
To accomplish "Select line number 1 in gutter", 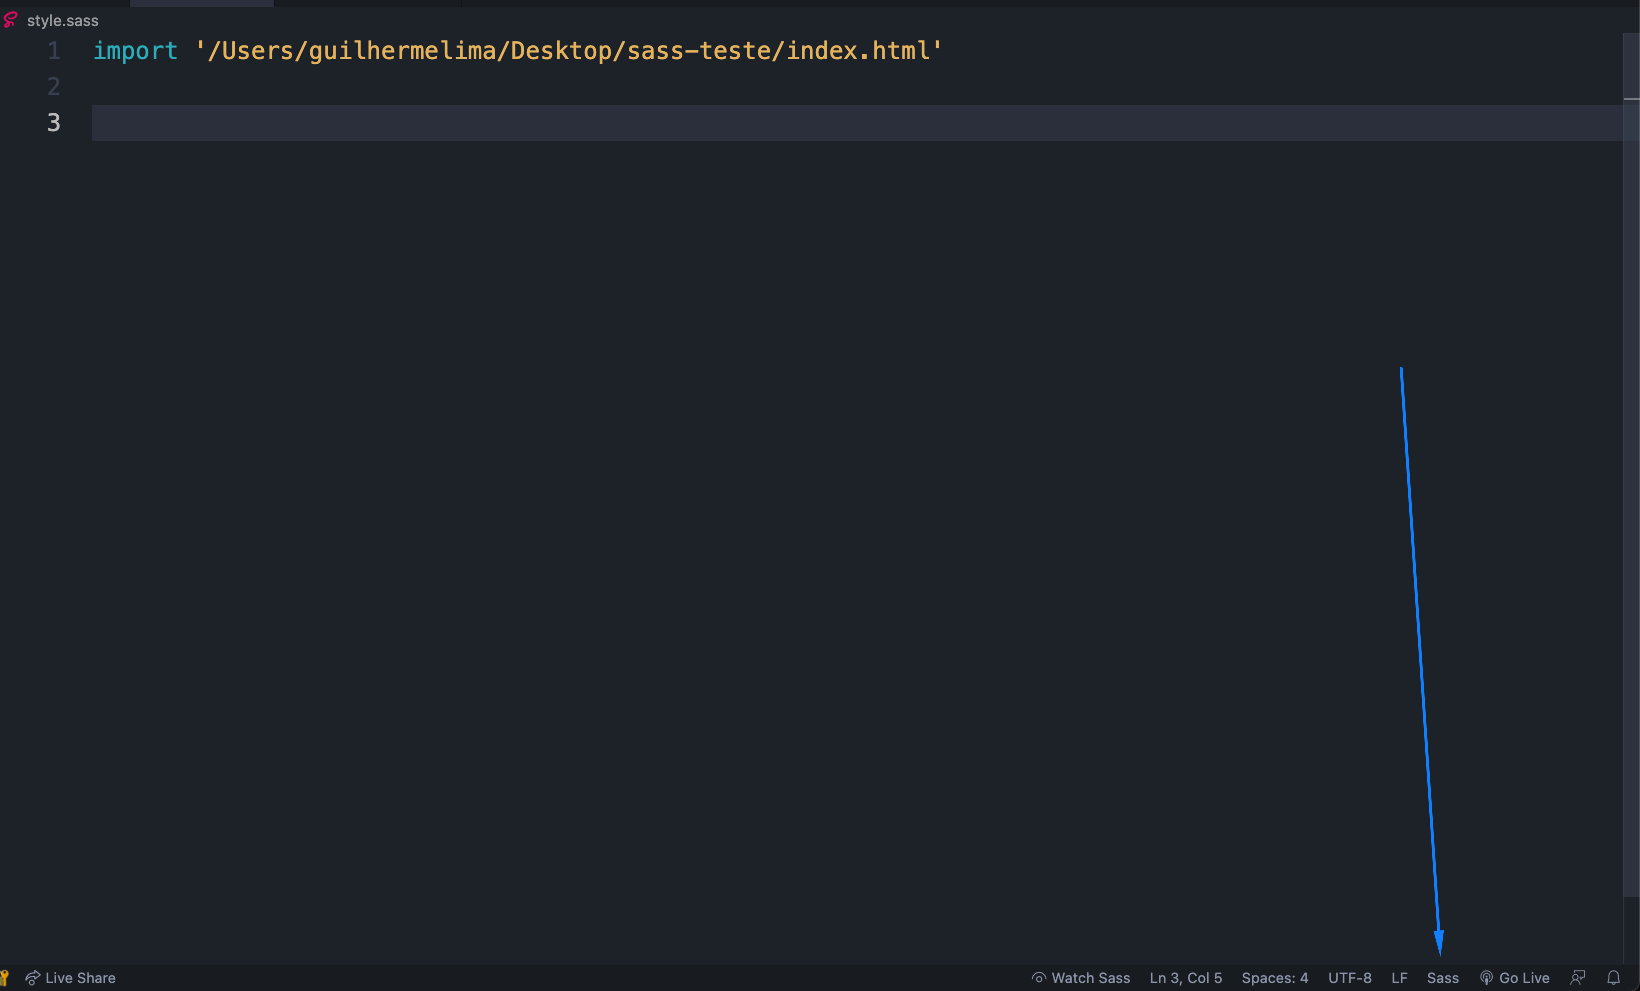I will coord(54,50).
